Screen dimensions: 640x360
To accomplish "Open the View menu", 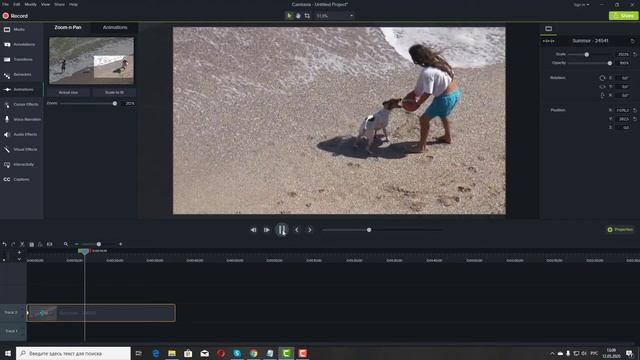I will 45,4.
